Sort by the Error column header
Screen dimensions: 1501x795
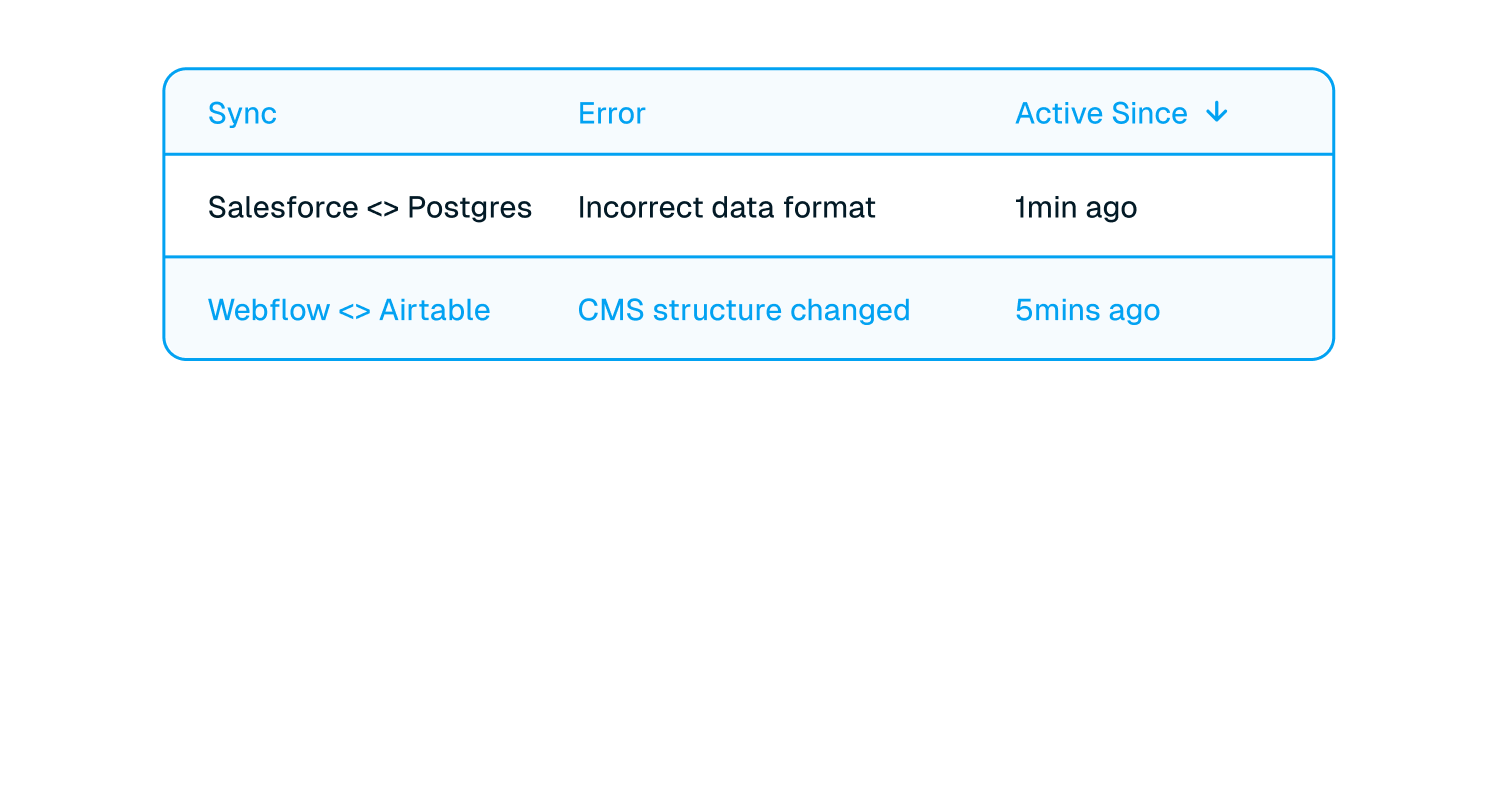pos(612,114)
